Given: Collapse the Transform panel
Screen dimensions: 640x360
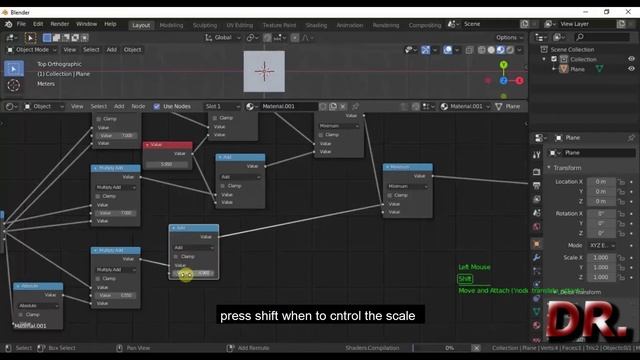Looking at the screenshot, I should pos(549,168).
